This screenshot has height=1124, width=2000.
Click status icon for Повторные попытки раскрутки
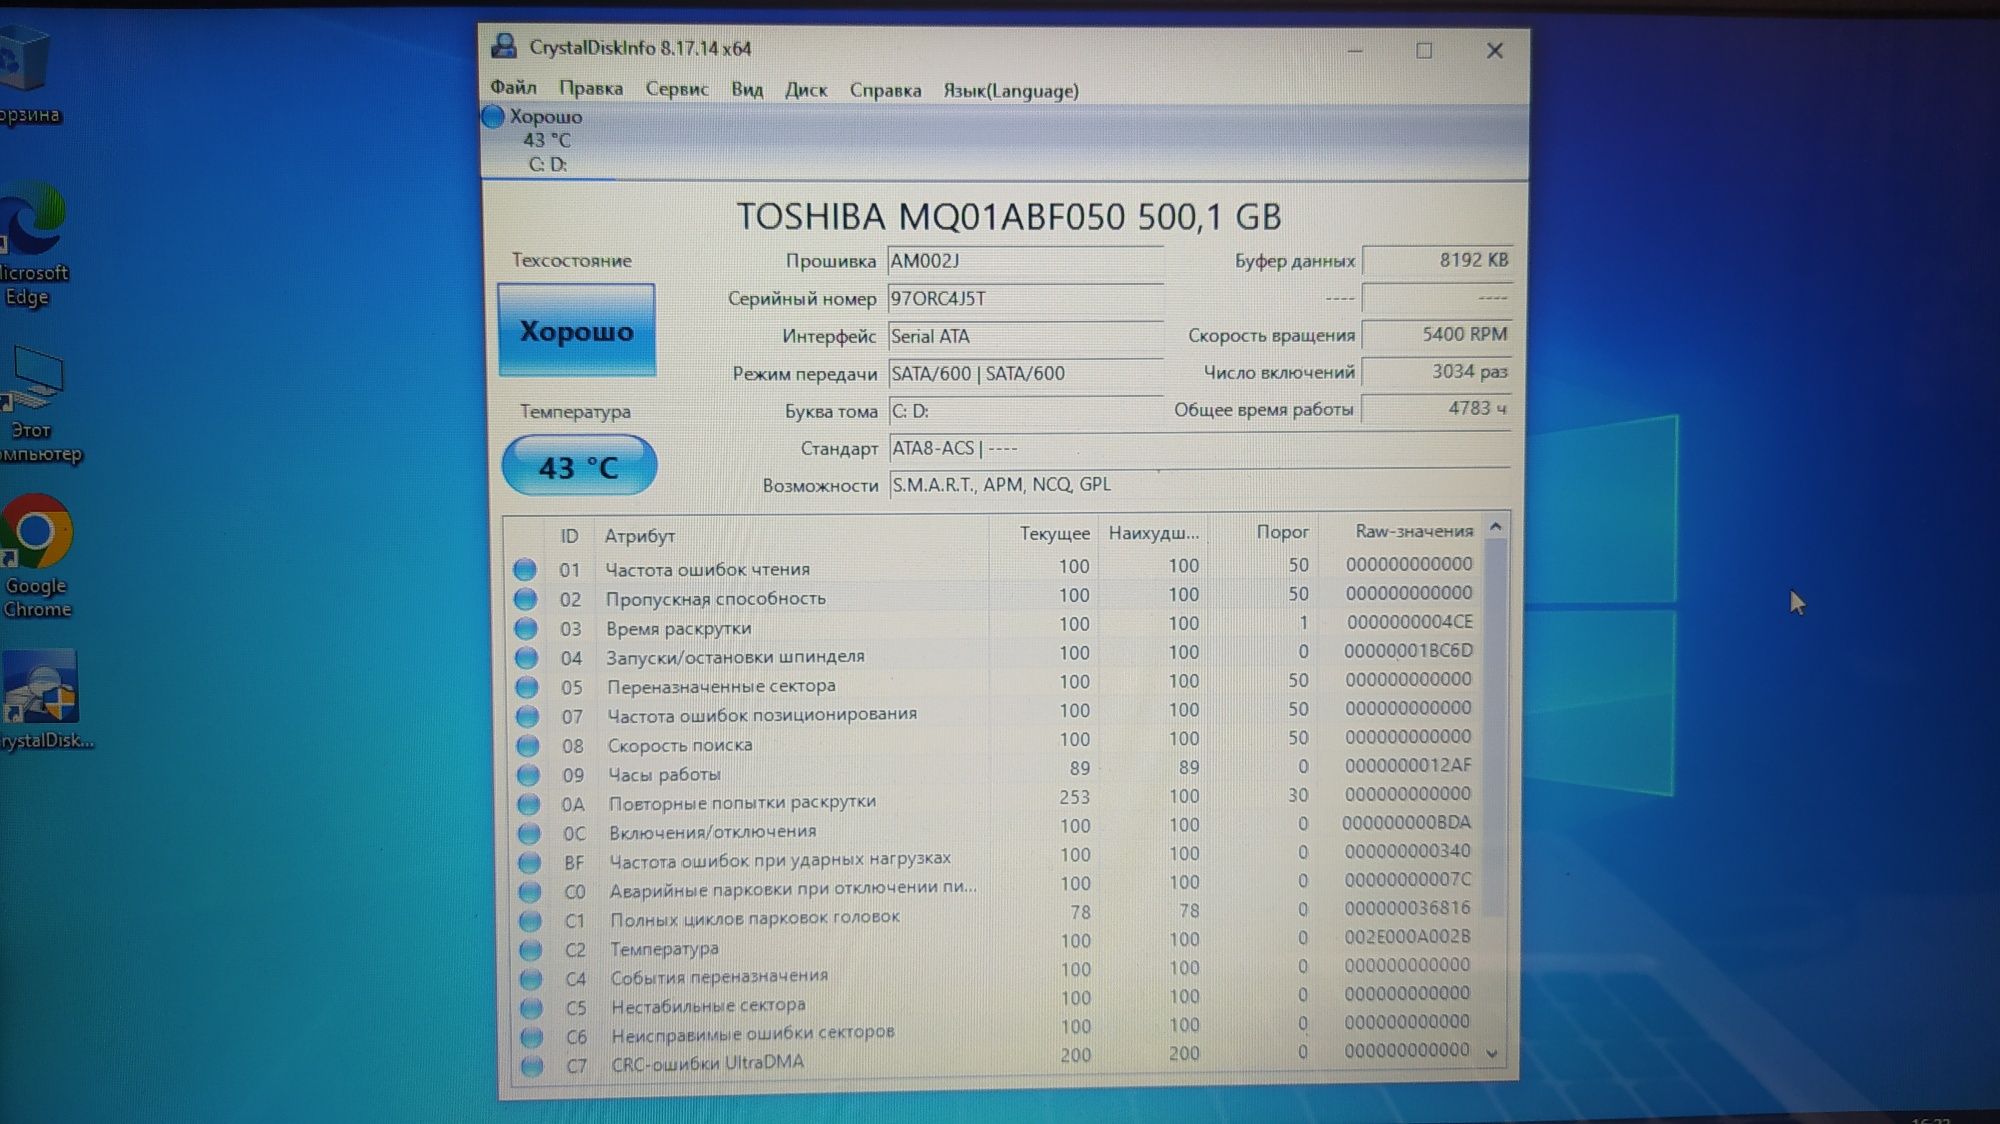[x=529, y=804]
